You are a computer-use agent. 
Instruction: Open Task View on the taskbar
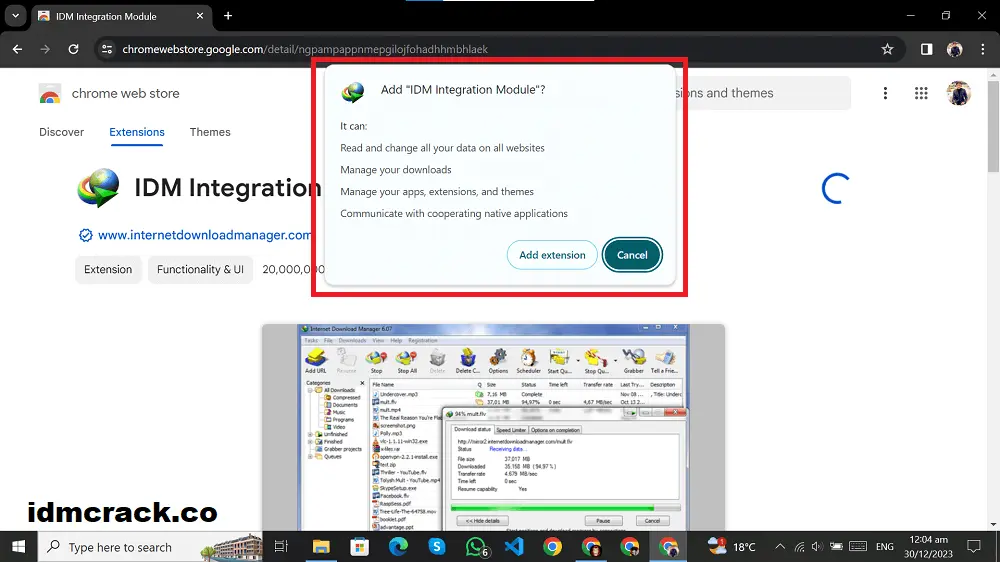click(x=281, y=547)
